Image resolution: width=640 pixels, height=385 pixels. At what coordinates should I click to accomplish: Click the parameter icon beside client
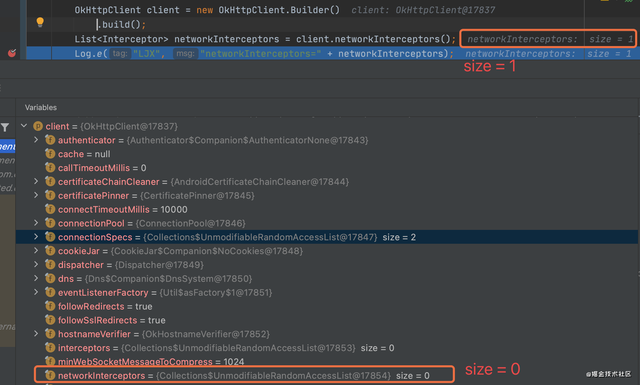38,126
